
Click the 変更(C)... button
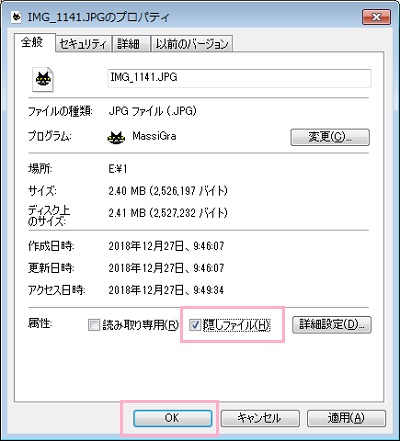tap(330, 137)
